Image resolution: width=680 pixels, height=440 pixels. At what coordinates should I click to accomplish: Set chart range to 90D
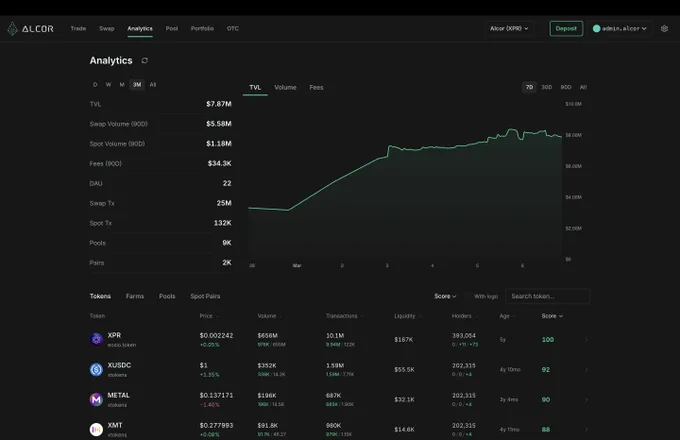(x=566, y=87)
